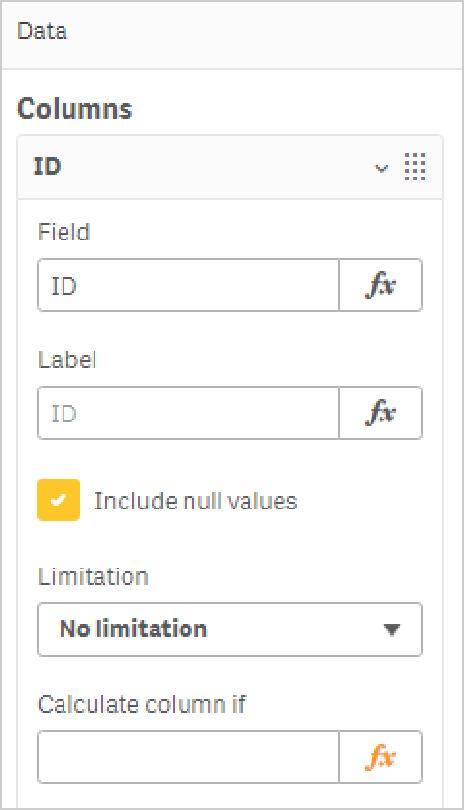
Task: Click into the Field input box
Action: click(188, 285)
